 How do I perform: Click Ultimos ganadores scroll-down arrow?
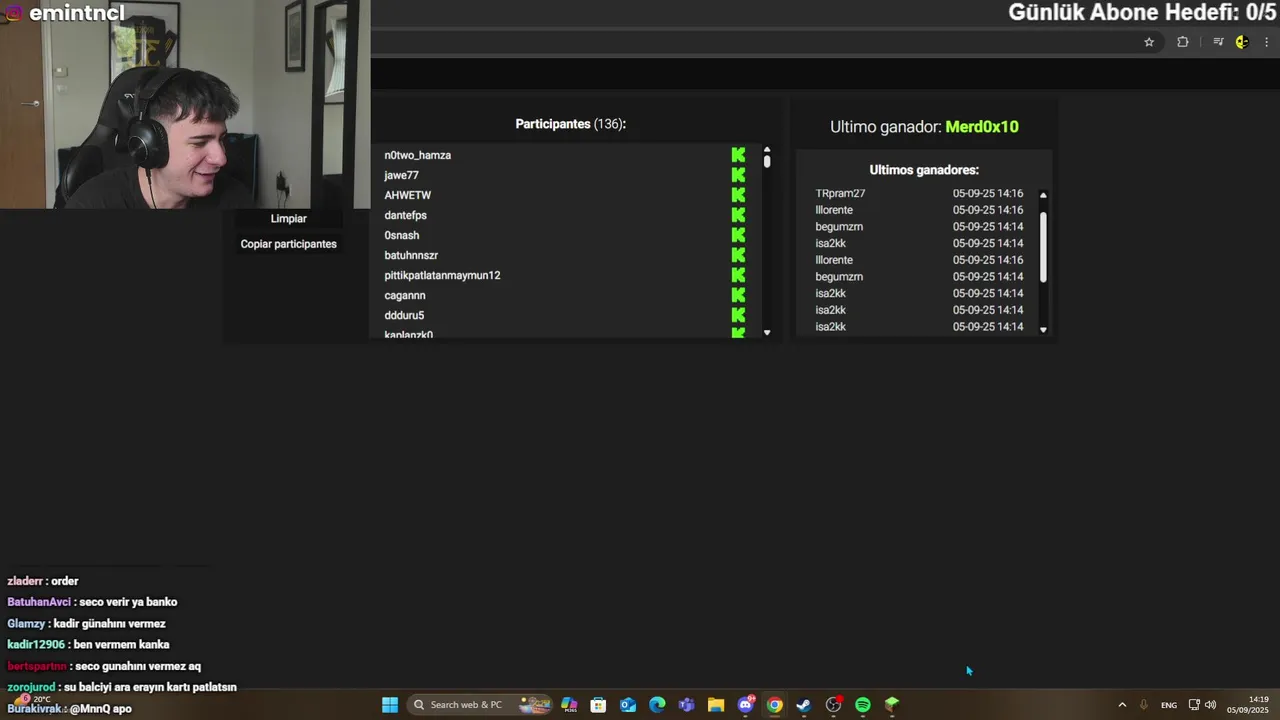(1043, 329)
